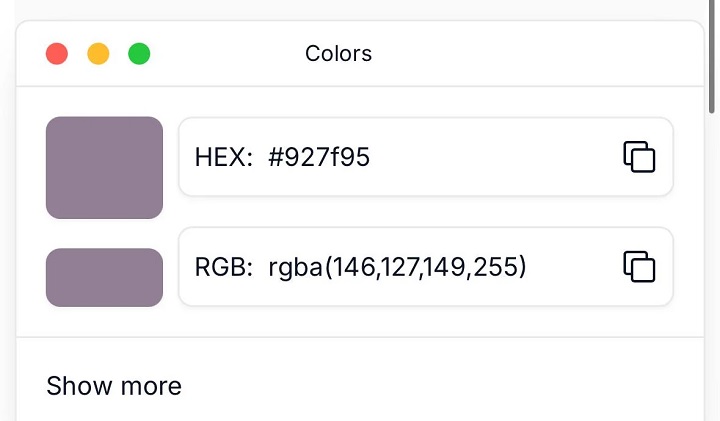720x421 pixels.
Task: Click the small purple swatch beside RGB
Action: [104, 277]
